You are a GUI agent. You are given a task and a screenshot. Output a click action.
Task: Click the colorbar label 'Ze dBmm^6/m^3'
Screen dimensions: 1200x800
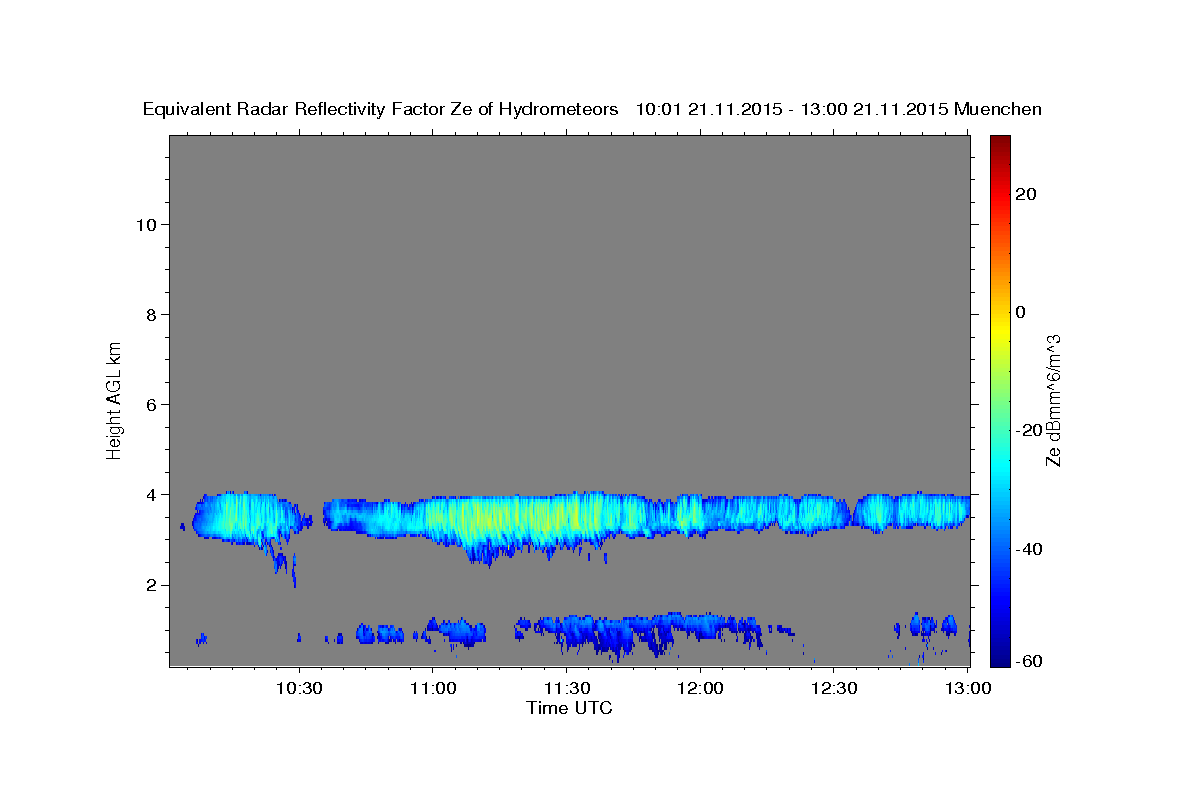tap(1053, 400)
